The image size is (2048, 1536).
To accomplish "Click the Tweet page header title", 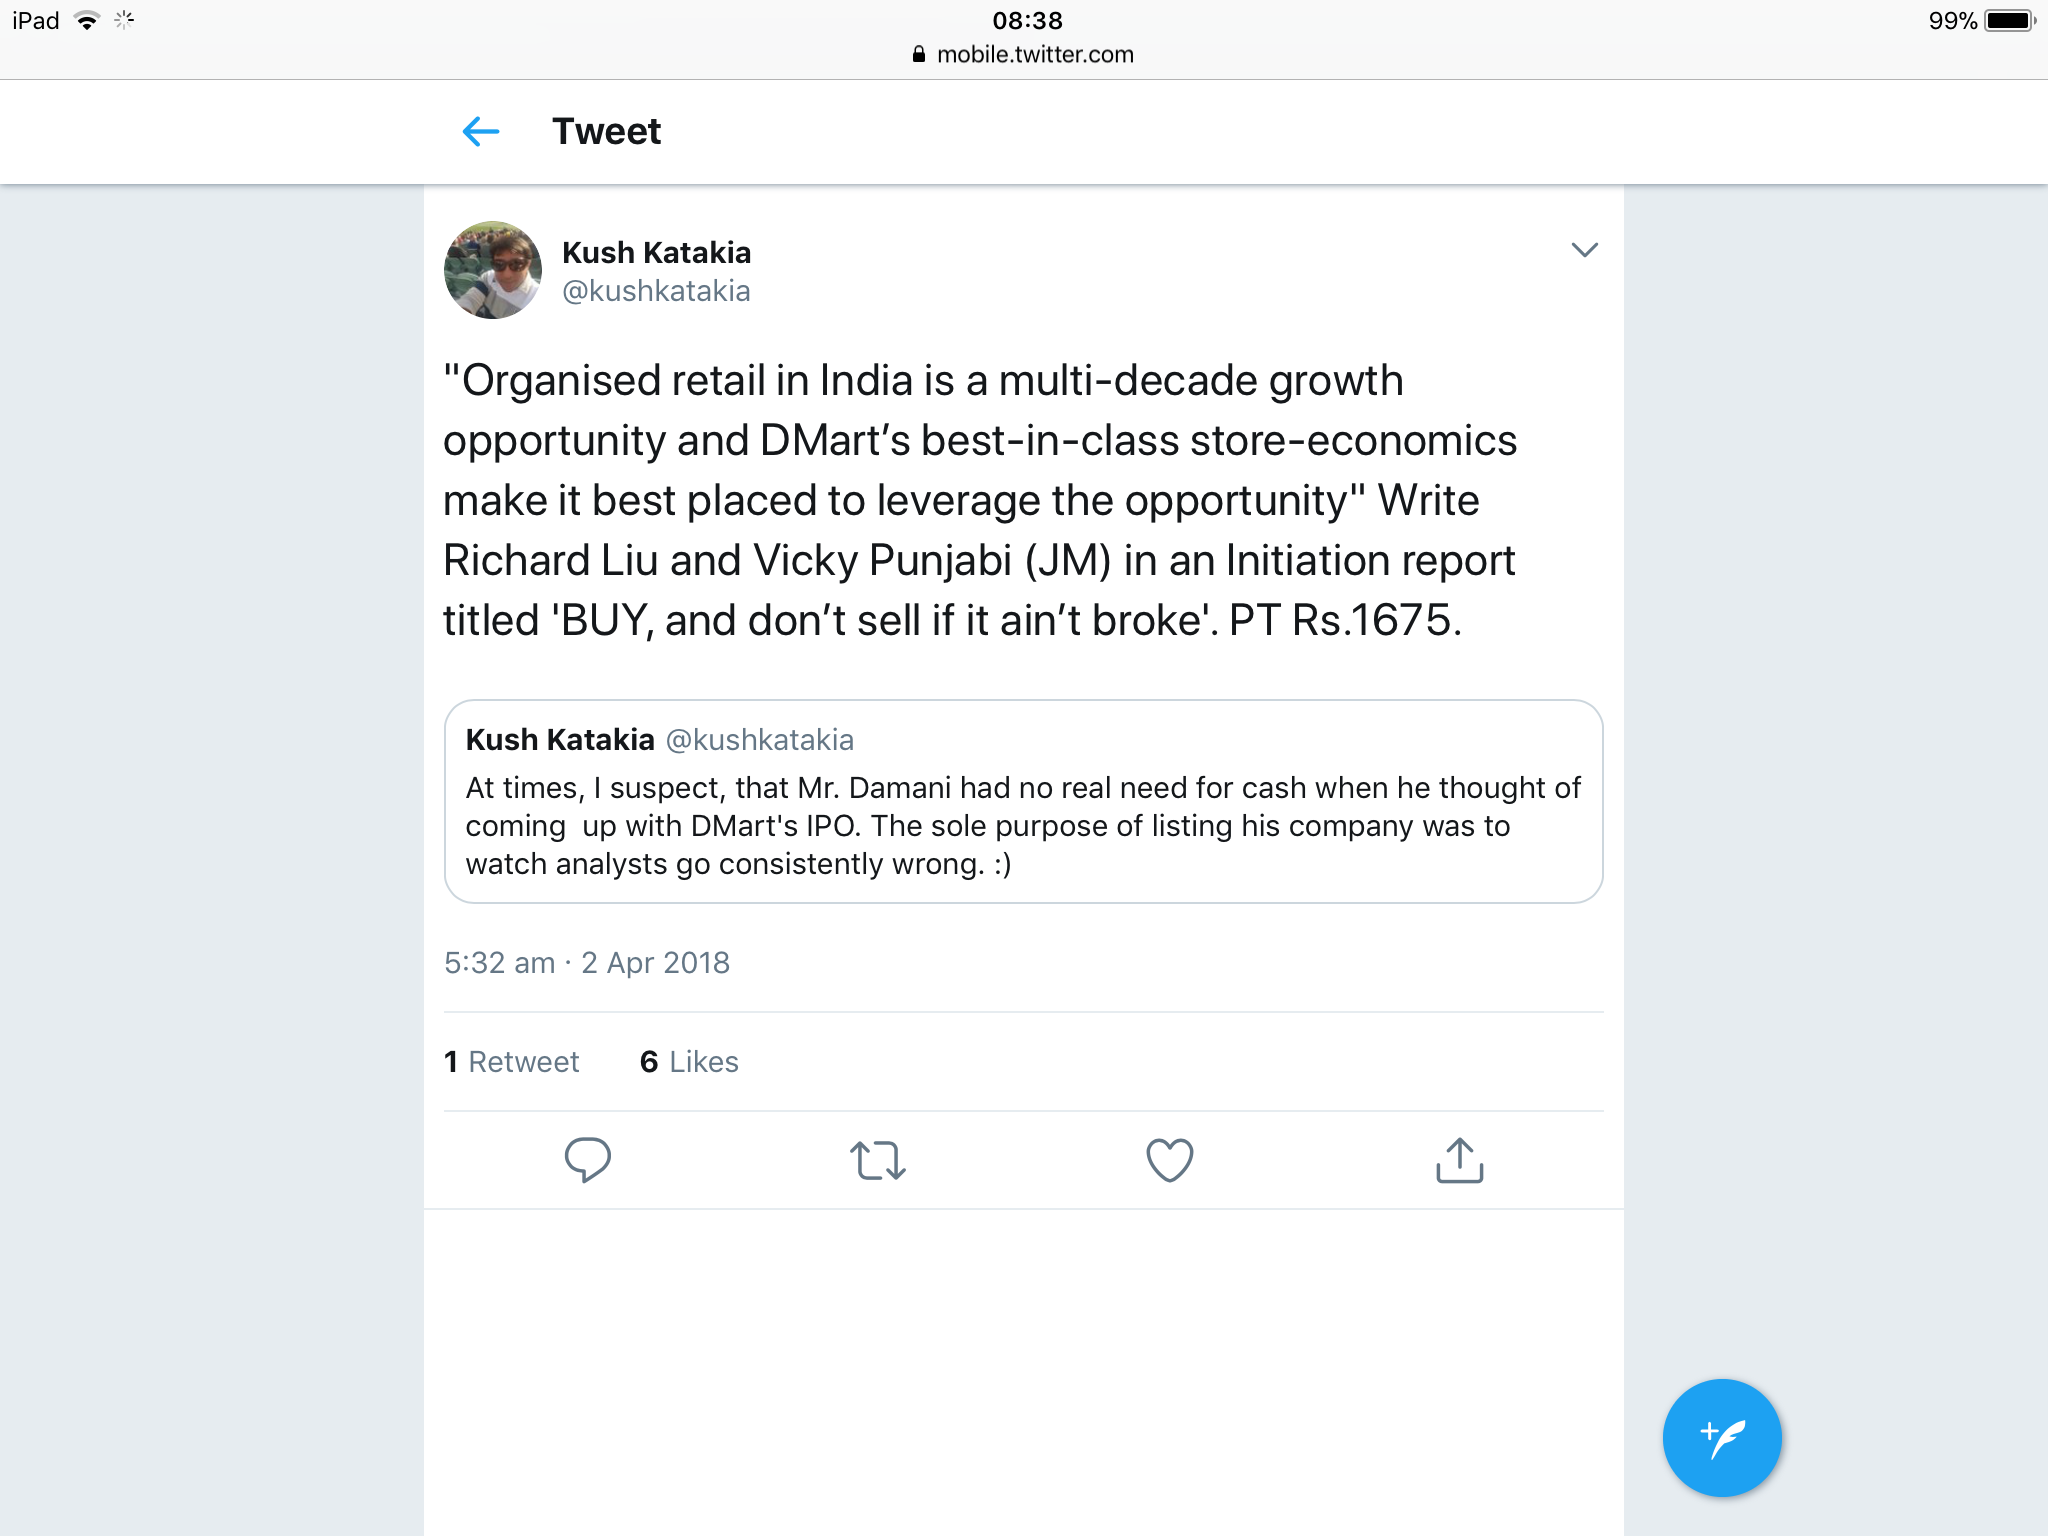I will pyautogui.click(x=606, y=131).
